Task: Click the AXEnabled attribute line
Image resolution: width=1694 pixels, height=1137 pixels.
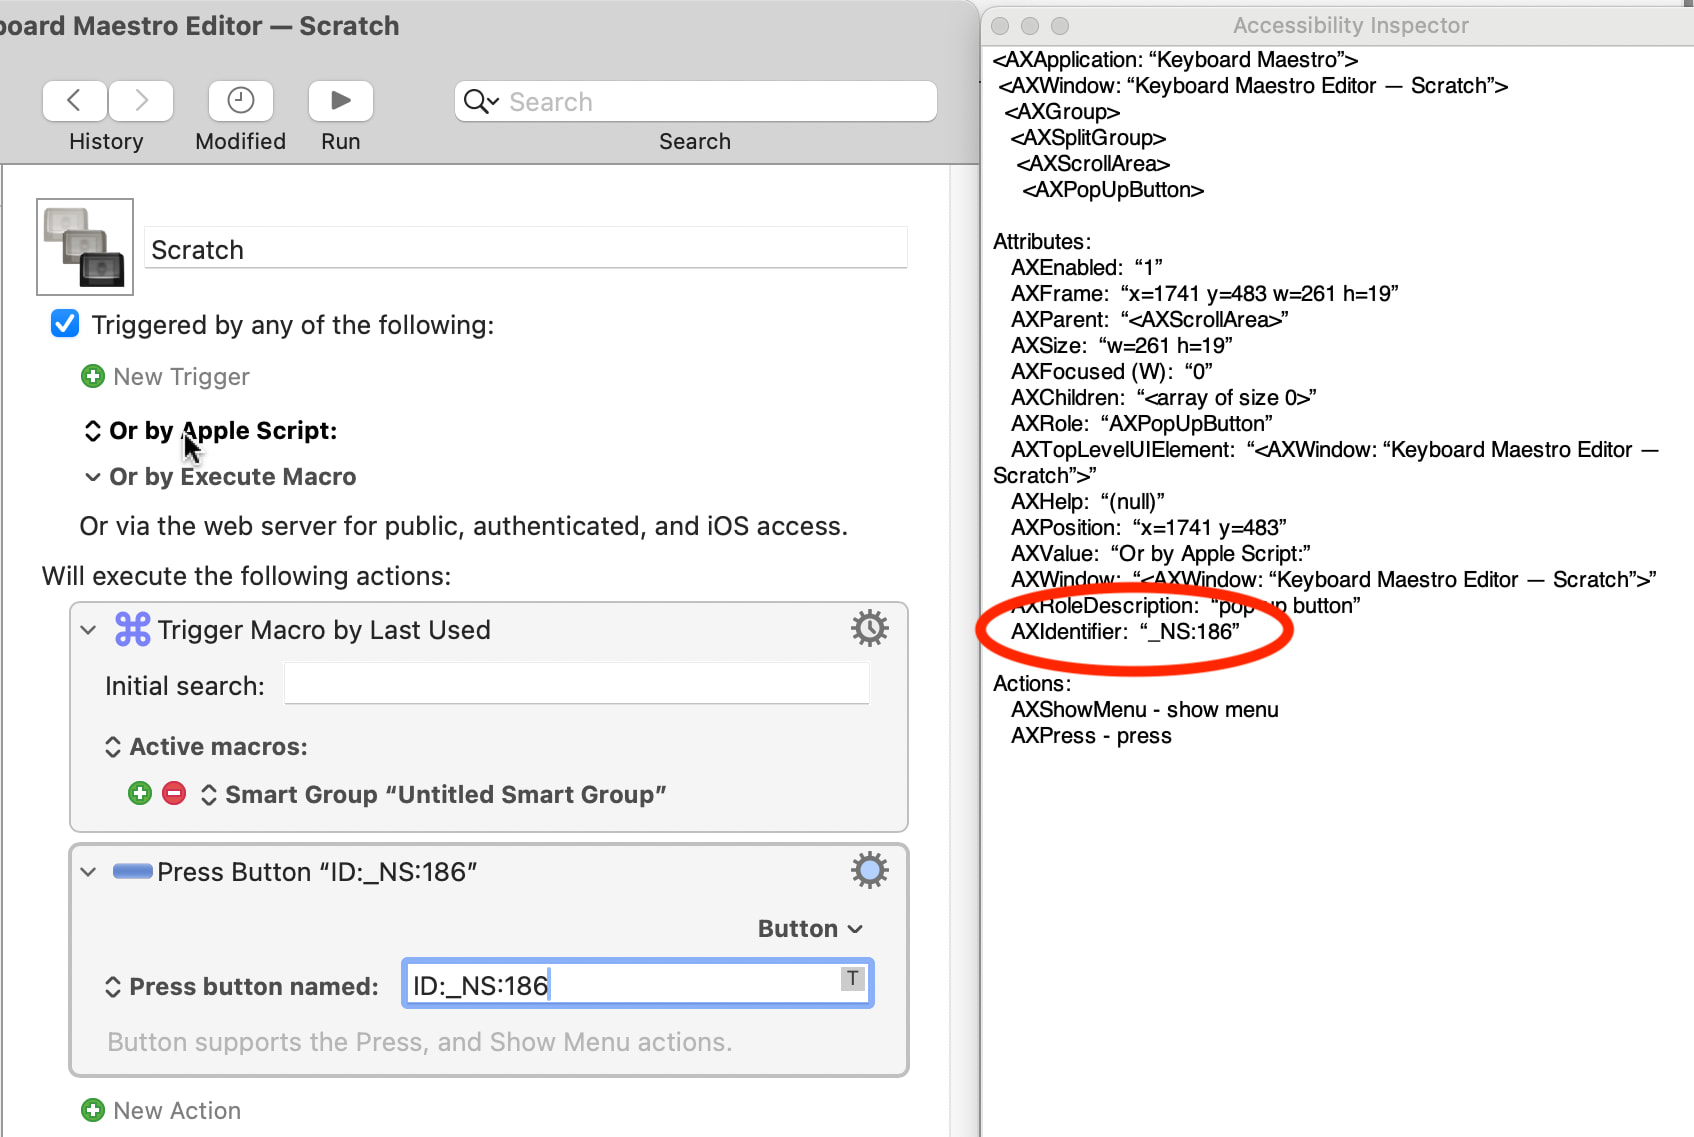Action: point(1087,268)
